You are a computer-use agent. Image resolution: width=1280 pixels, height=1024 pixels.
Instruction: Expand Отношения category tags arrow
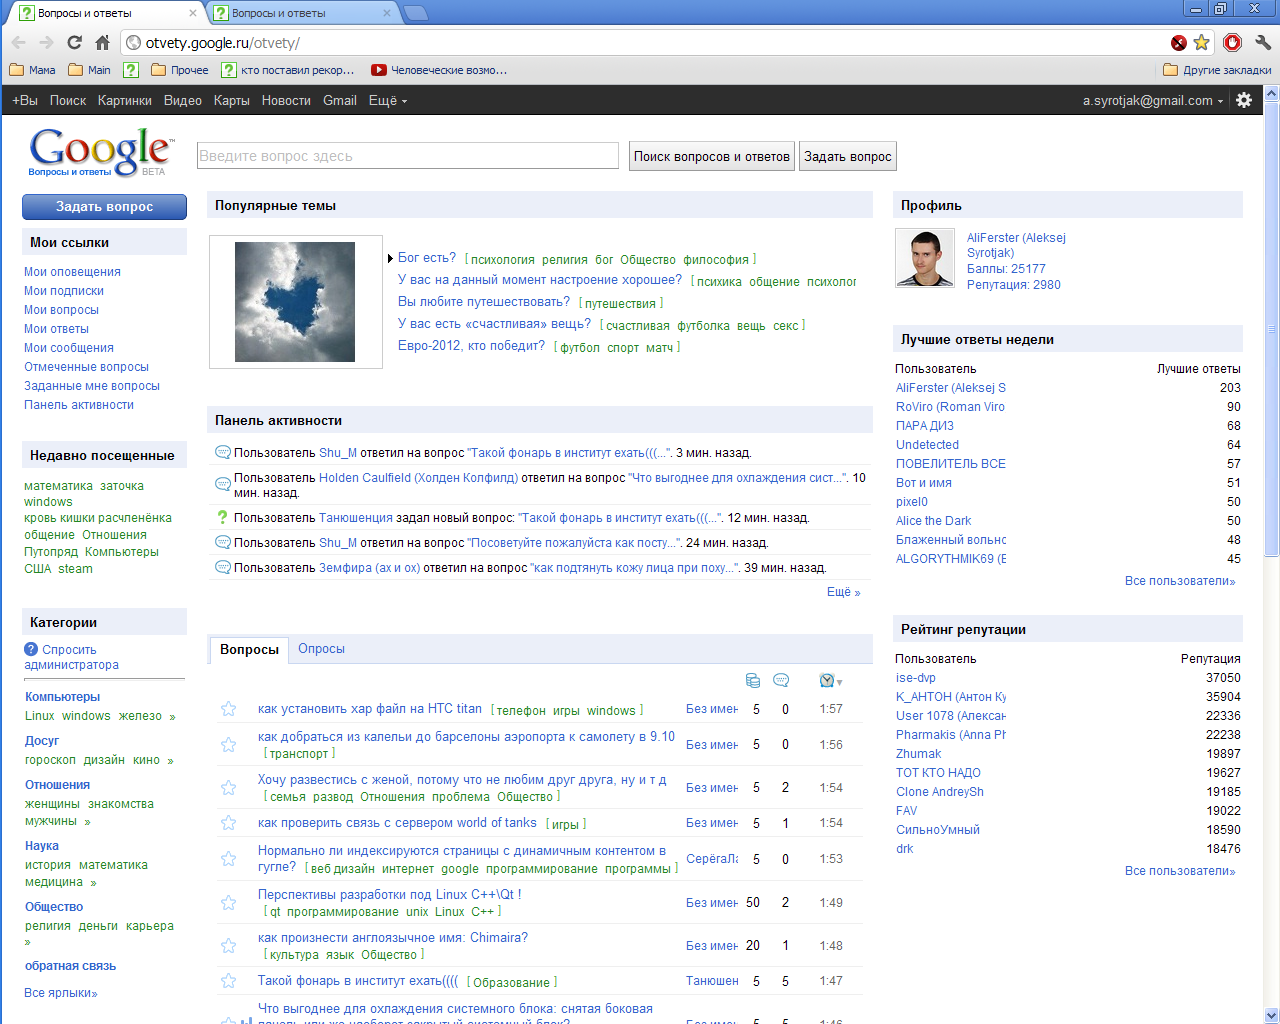(88, 822)
